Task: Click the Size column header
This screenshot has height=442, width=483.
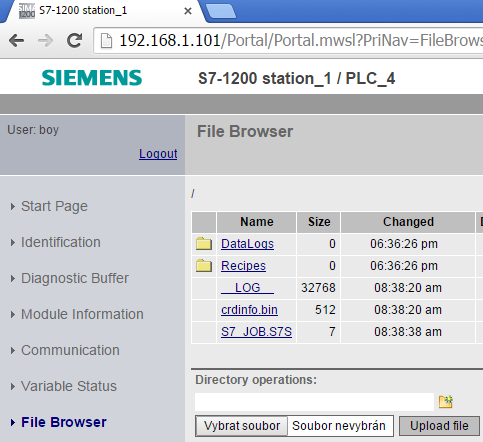Action: [x=319, y=222]
